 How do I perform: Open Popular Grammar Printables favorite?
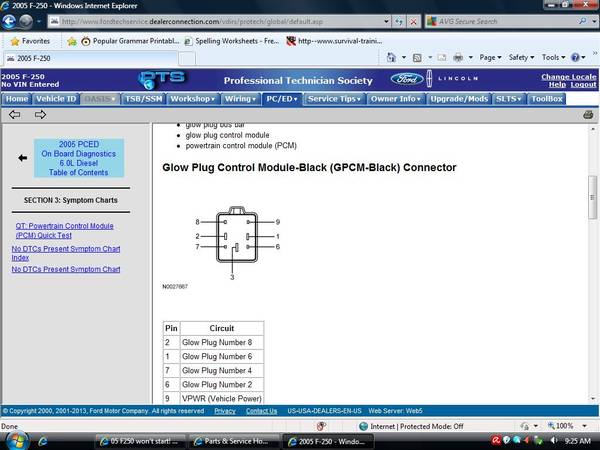[130, 41]
